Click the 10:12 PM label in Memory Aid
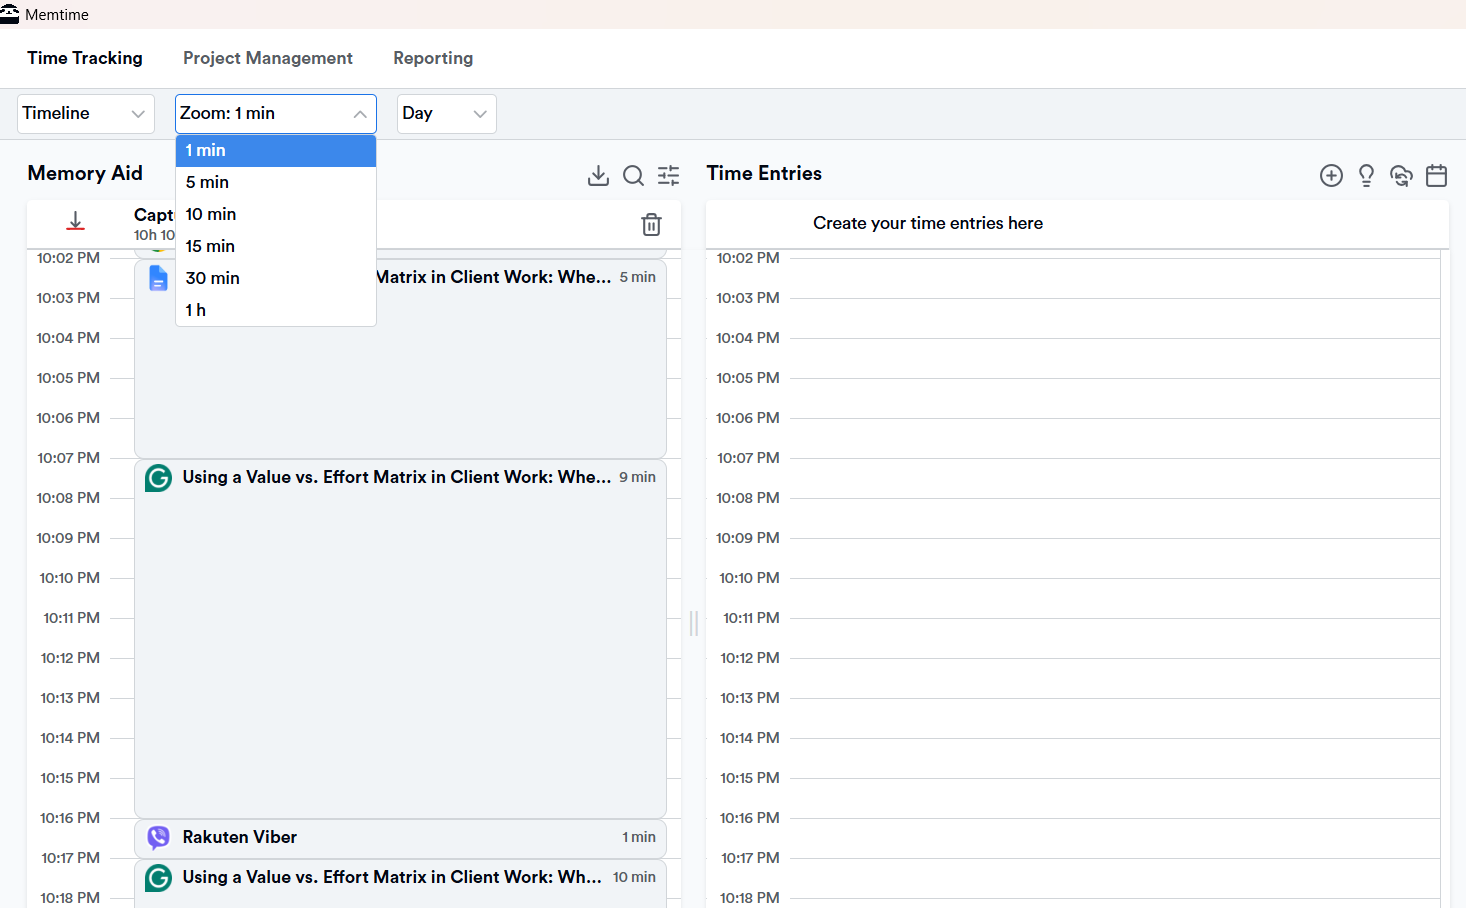1466x908 pixels. tap(70, 658)
